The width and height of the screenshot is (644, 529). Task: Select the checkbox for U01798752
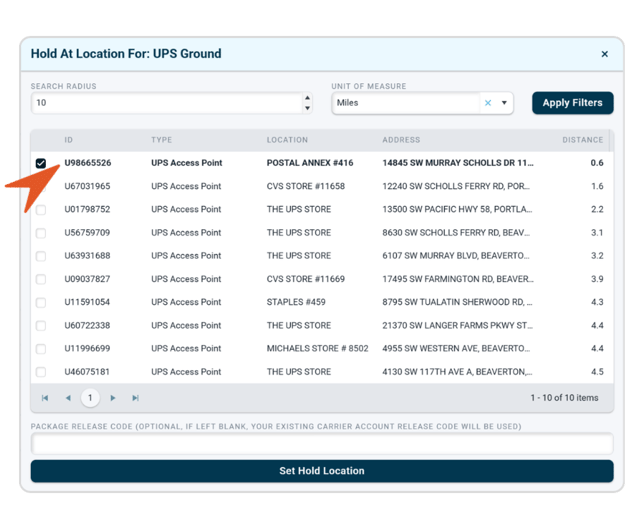(41, 210)
